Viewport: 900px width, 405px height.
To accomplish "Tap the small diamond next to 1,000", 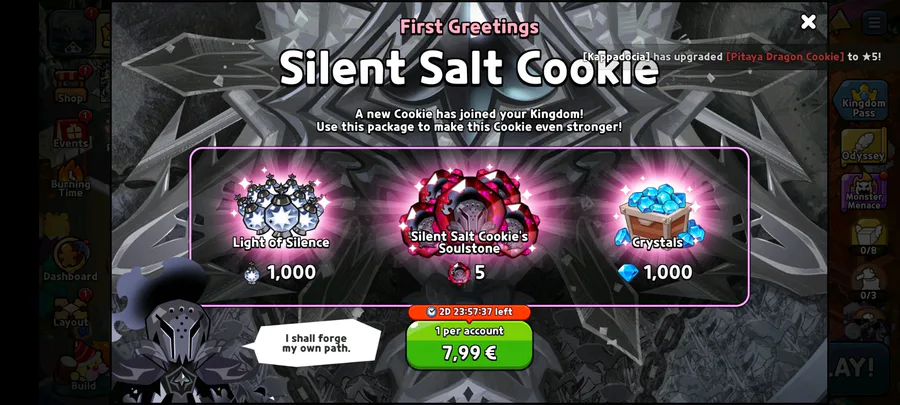I will click(628, 272).
